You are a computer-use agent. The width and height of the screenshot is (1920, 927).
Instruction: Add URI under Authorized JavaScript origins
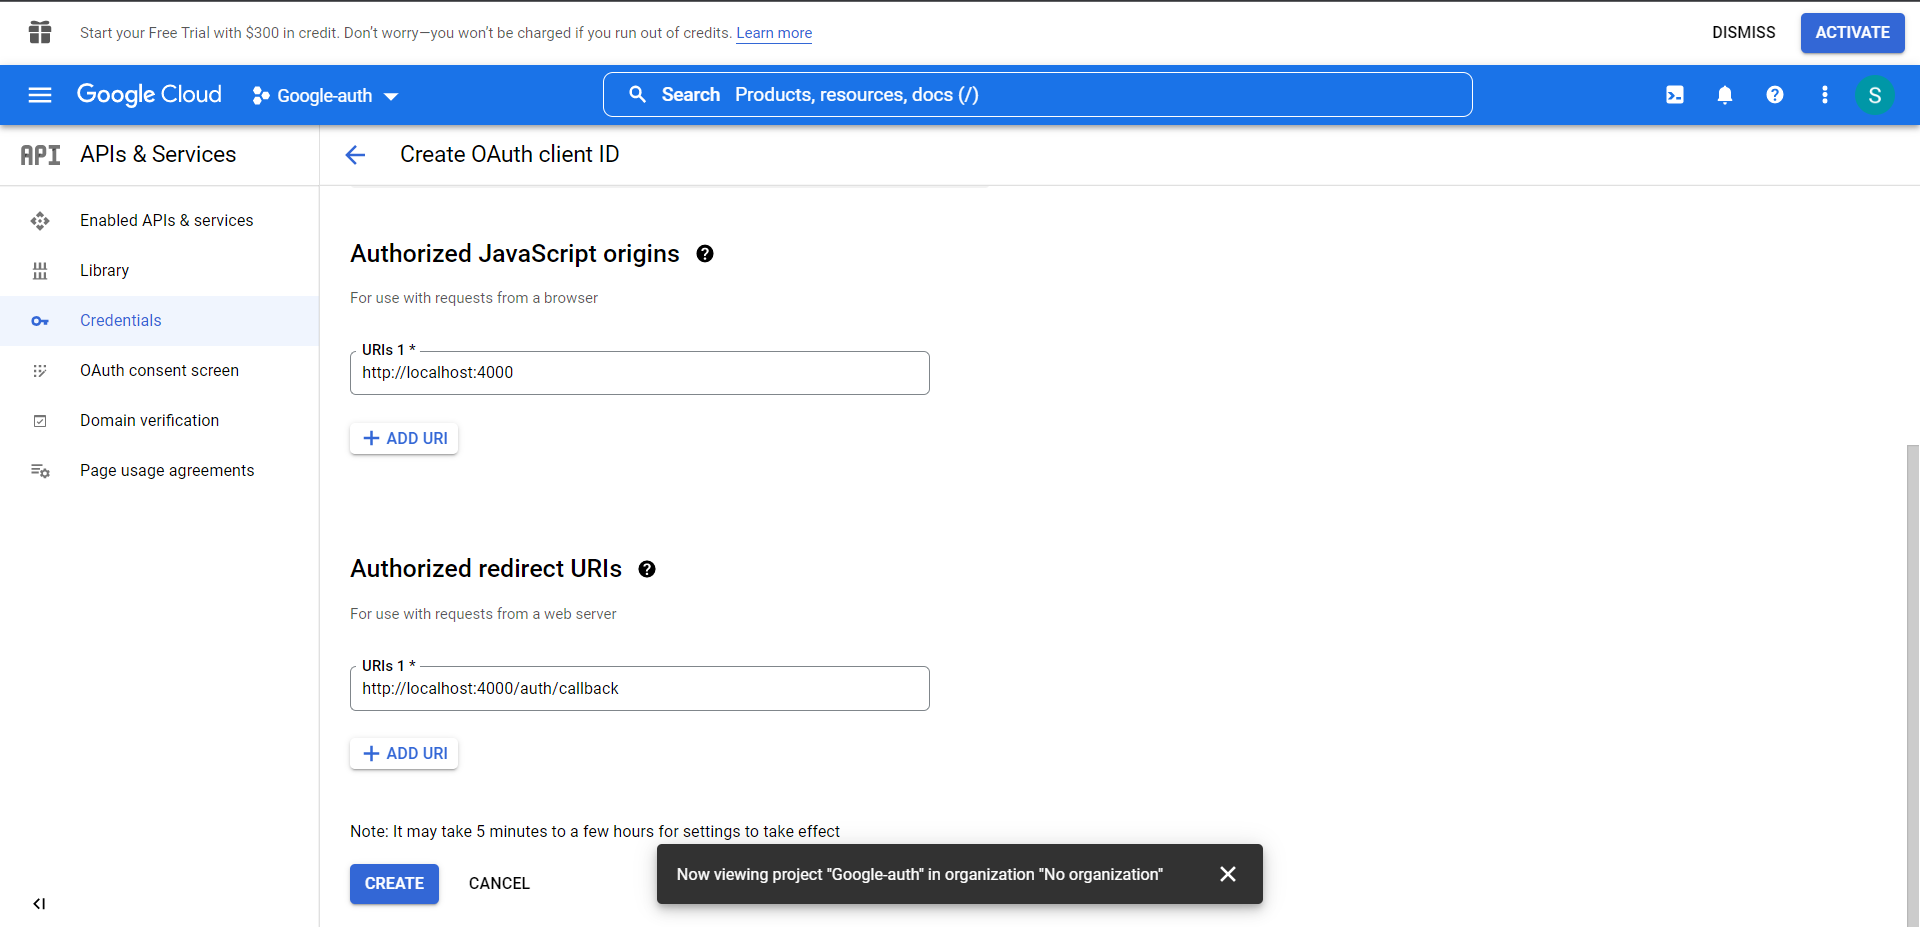[404, 439]
